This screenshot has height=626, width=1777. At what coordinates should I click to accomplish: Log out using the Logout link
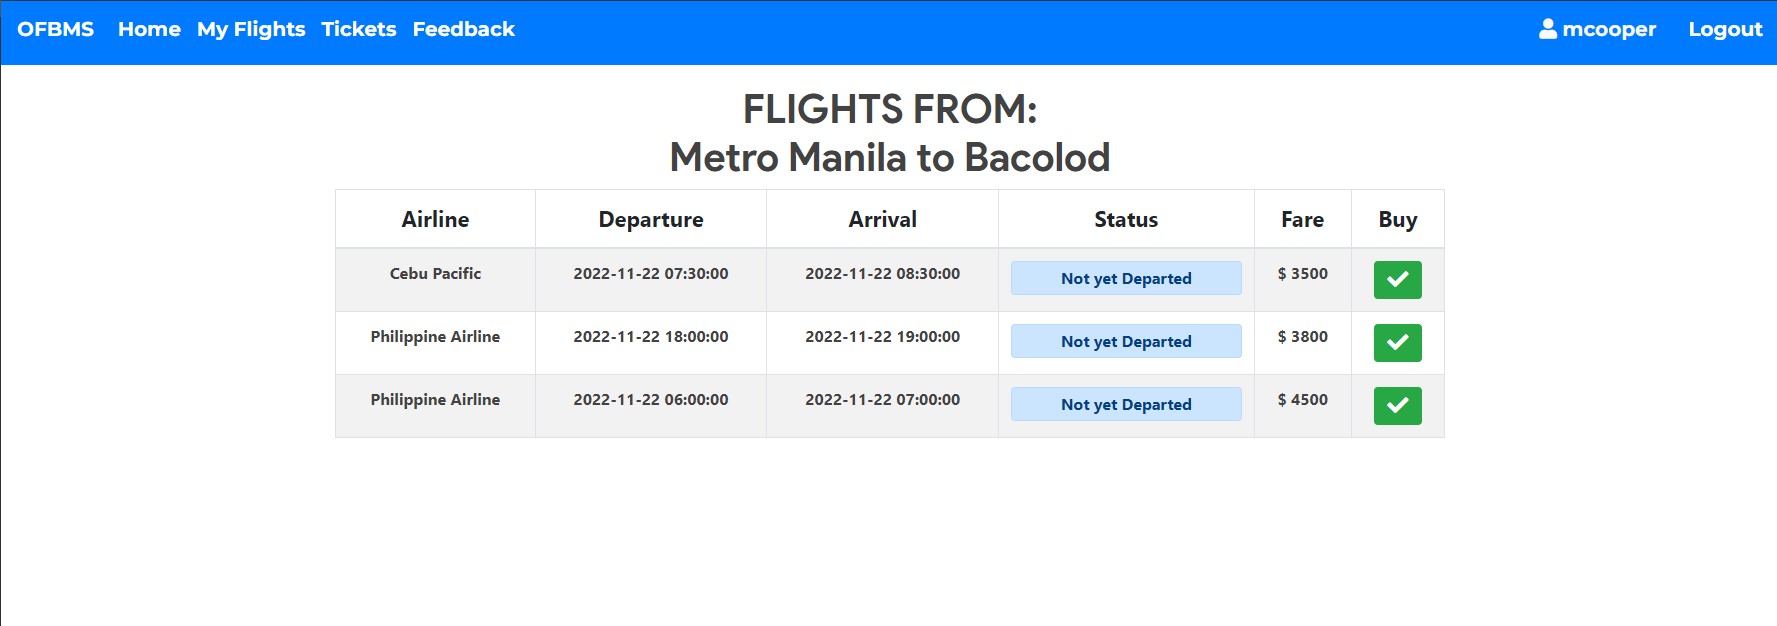pyautogui.click(x=1725, y=29)
